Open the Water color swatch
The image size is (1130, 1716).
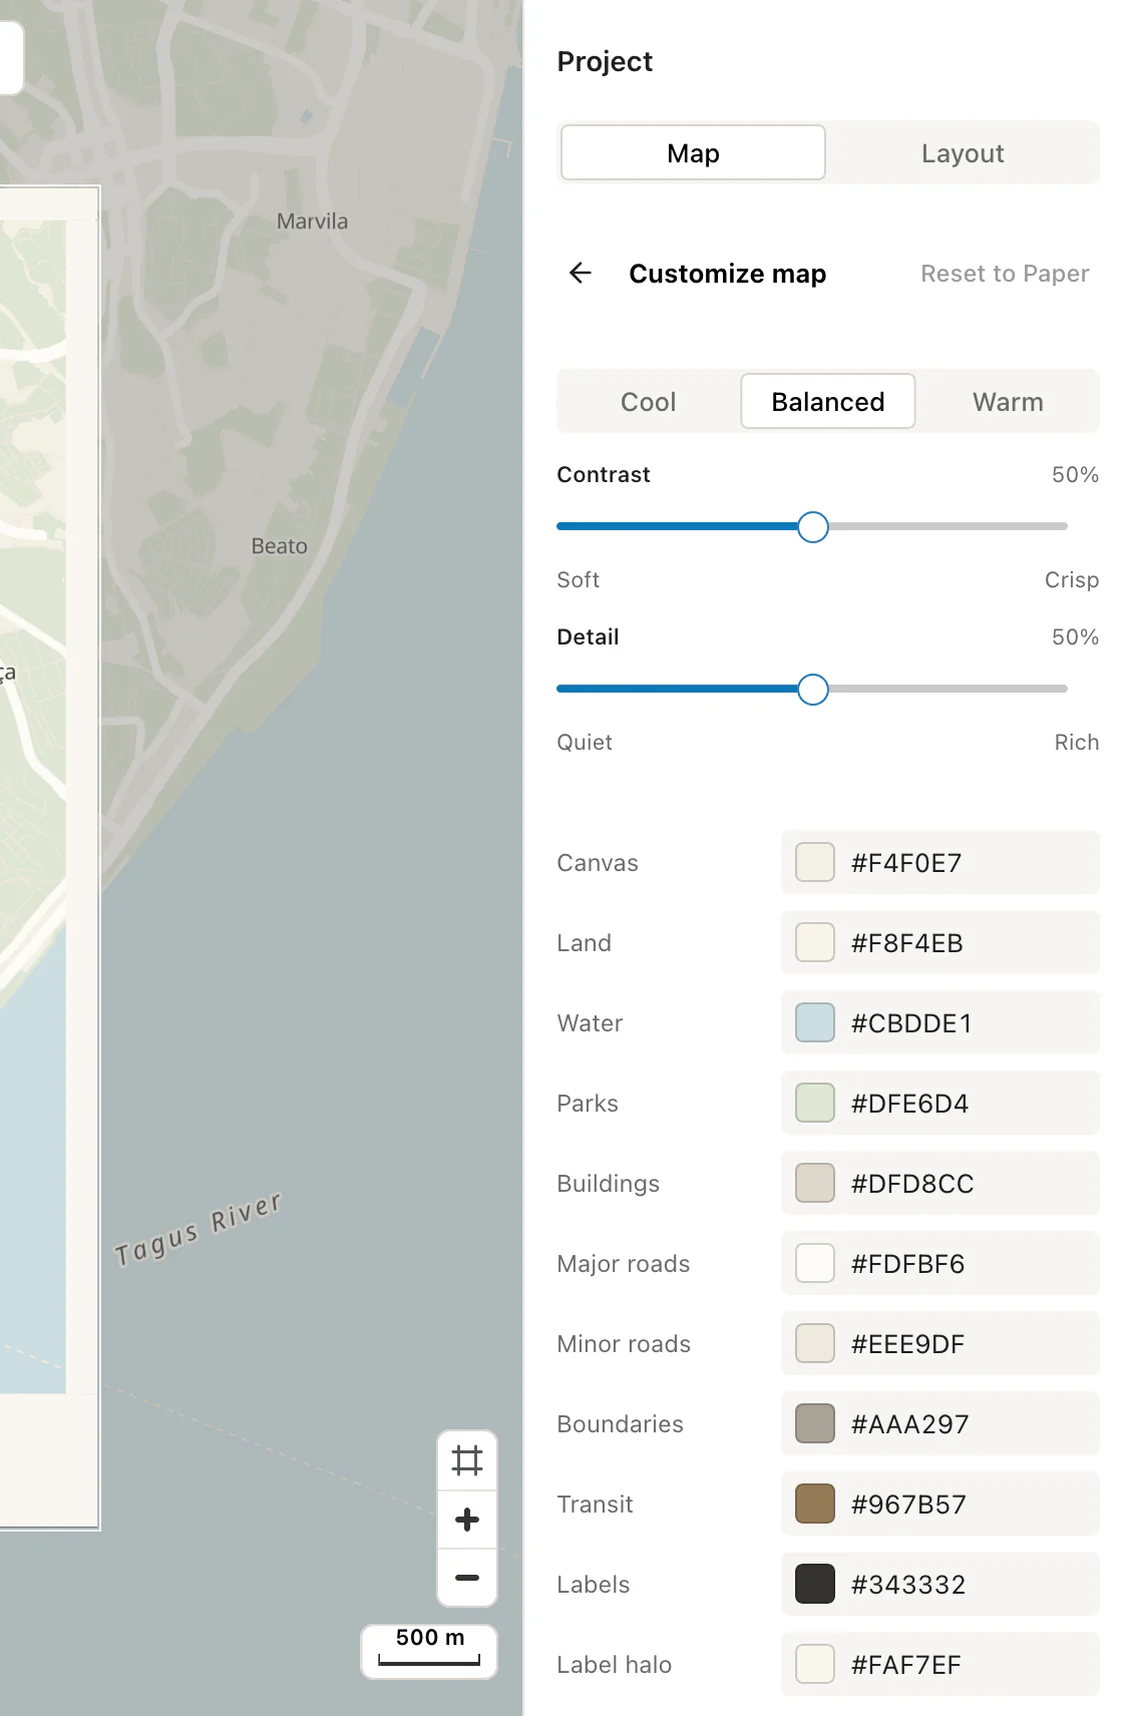815,1023
